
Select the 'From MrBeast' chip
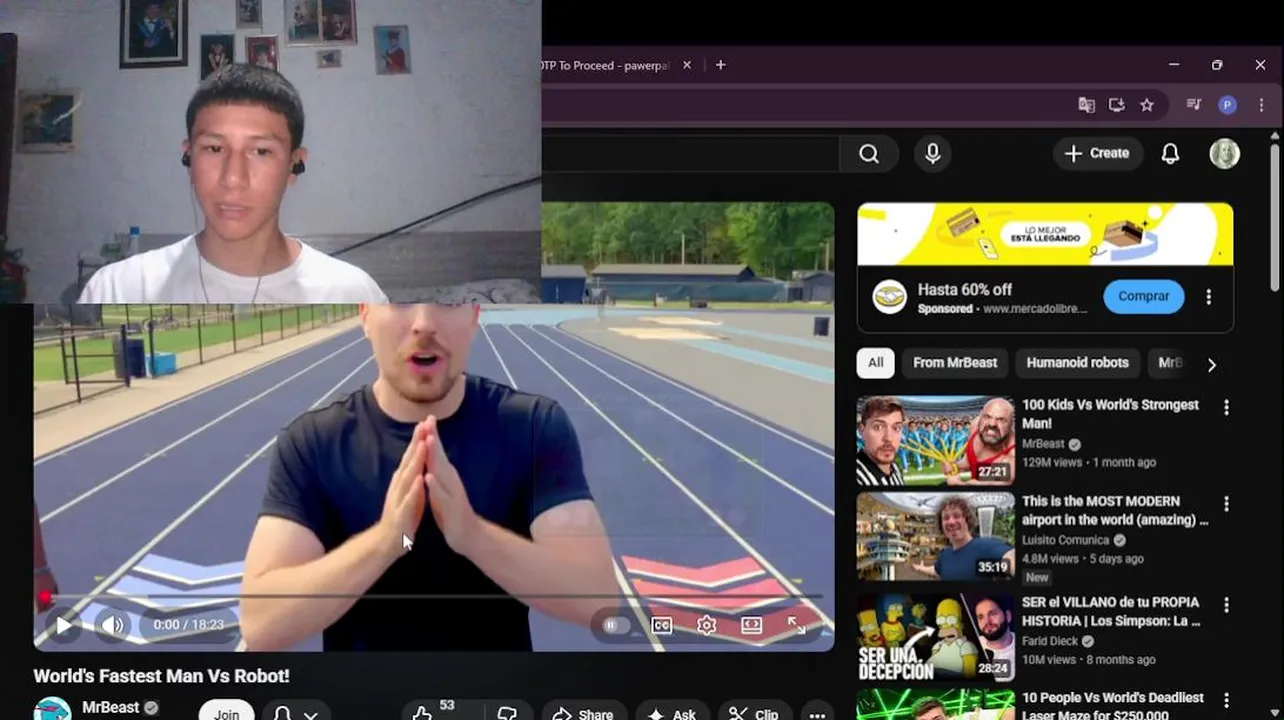[x=955, y=363]
